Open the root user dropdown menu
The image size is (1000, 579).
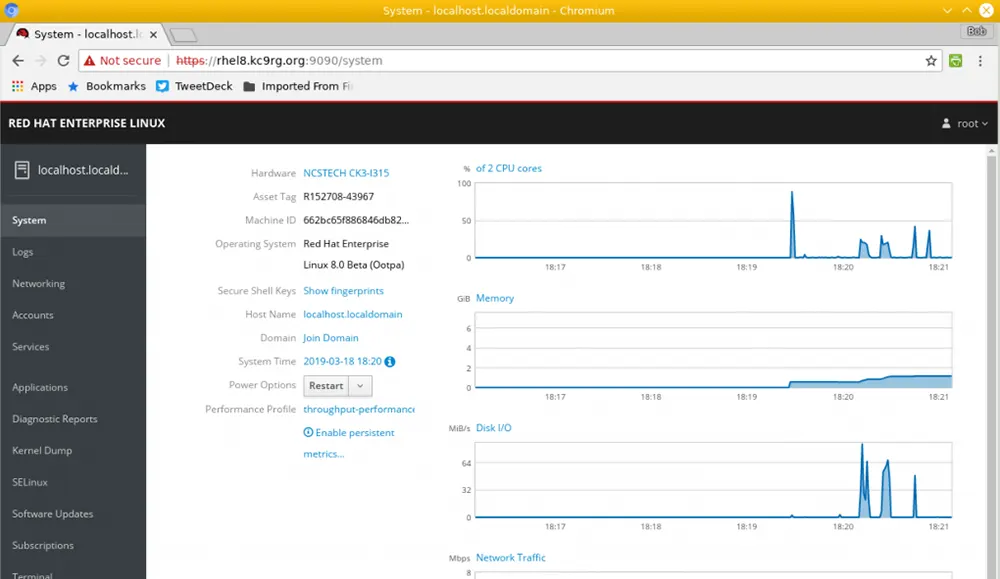966,124
